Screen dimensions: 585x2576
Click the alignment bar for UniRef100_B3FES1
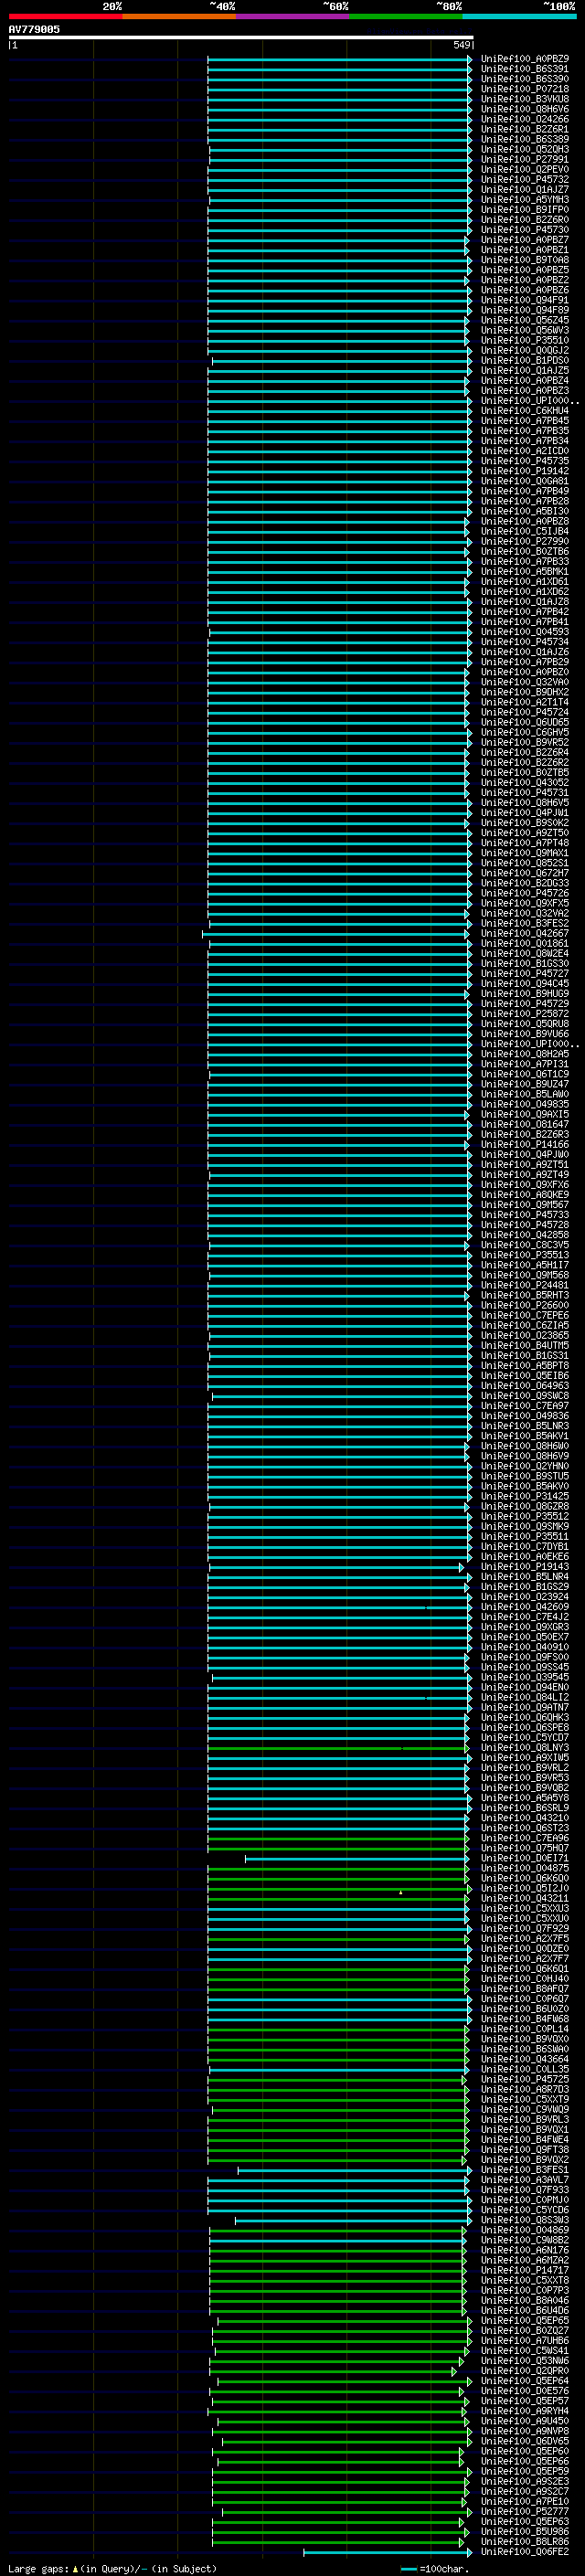click(x=355, y=2170)
